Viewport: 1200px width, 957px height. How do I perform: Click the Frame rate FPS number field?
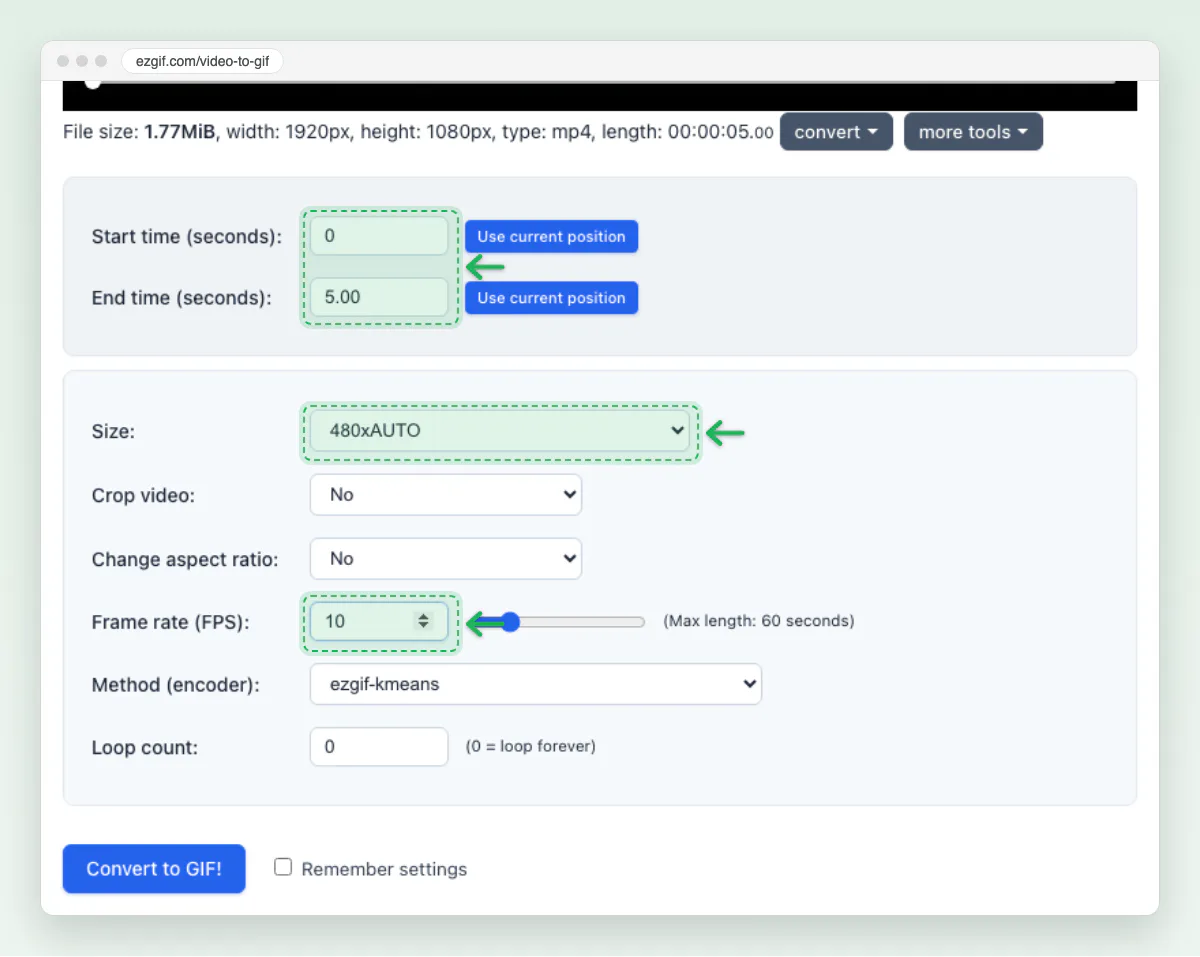(379, 621)
